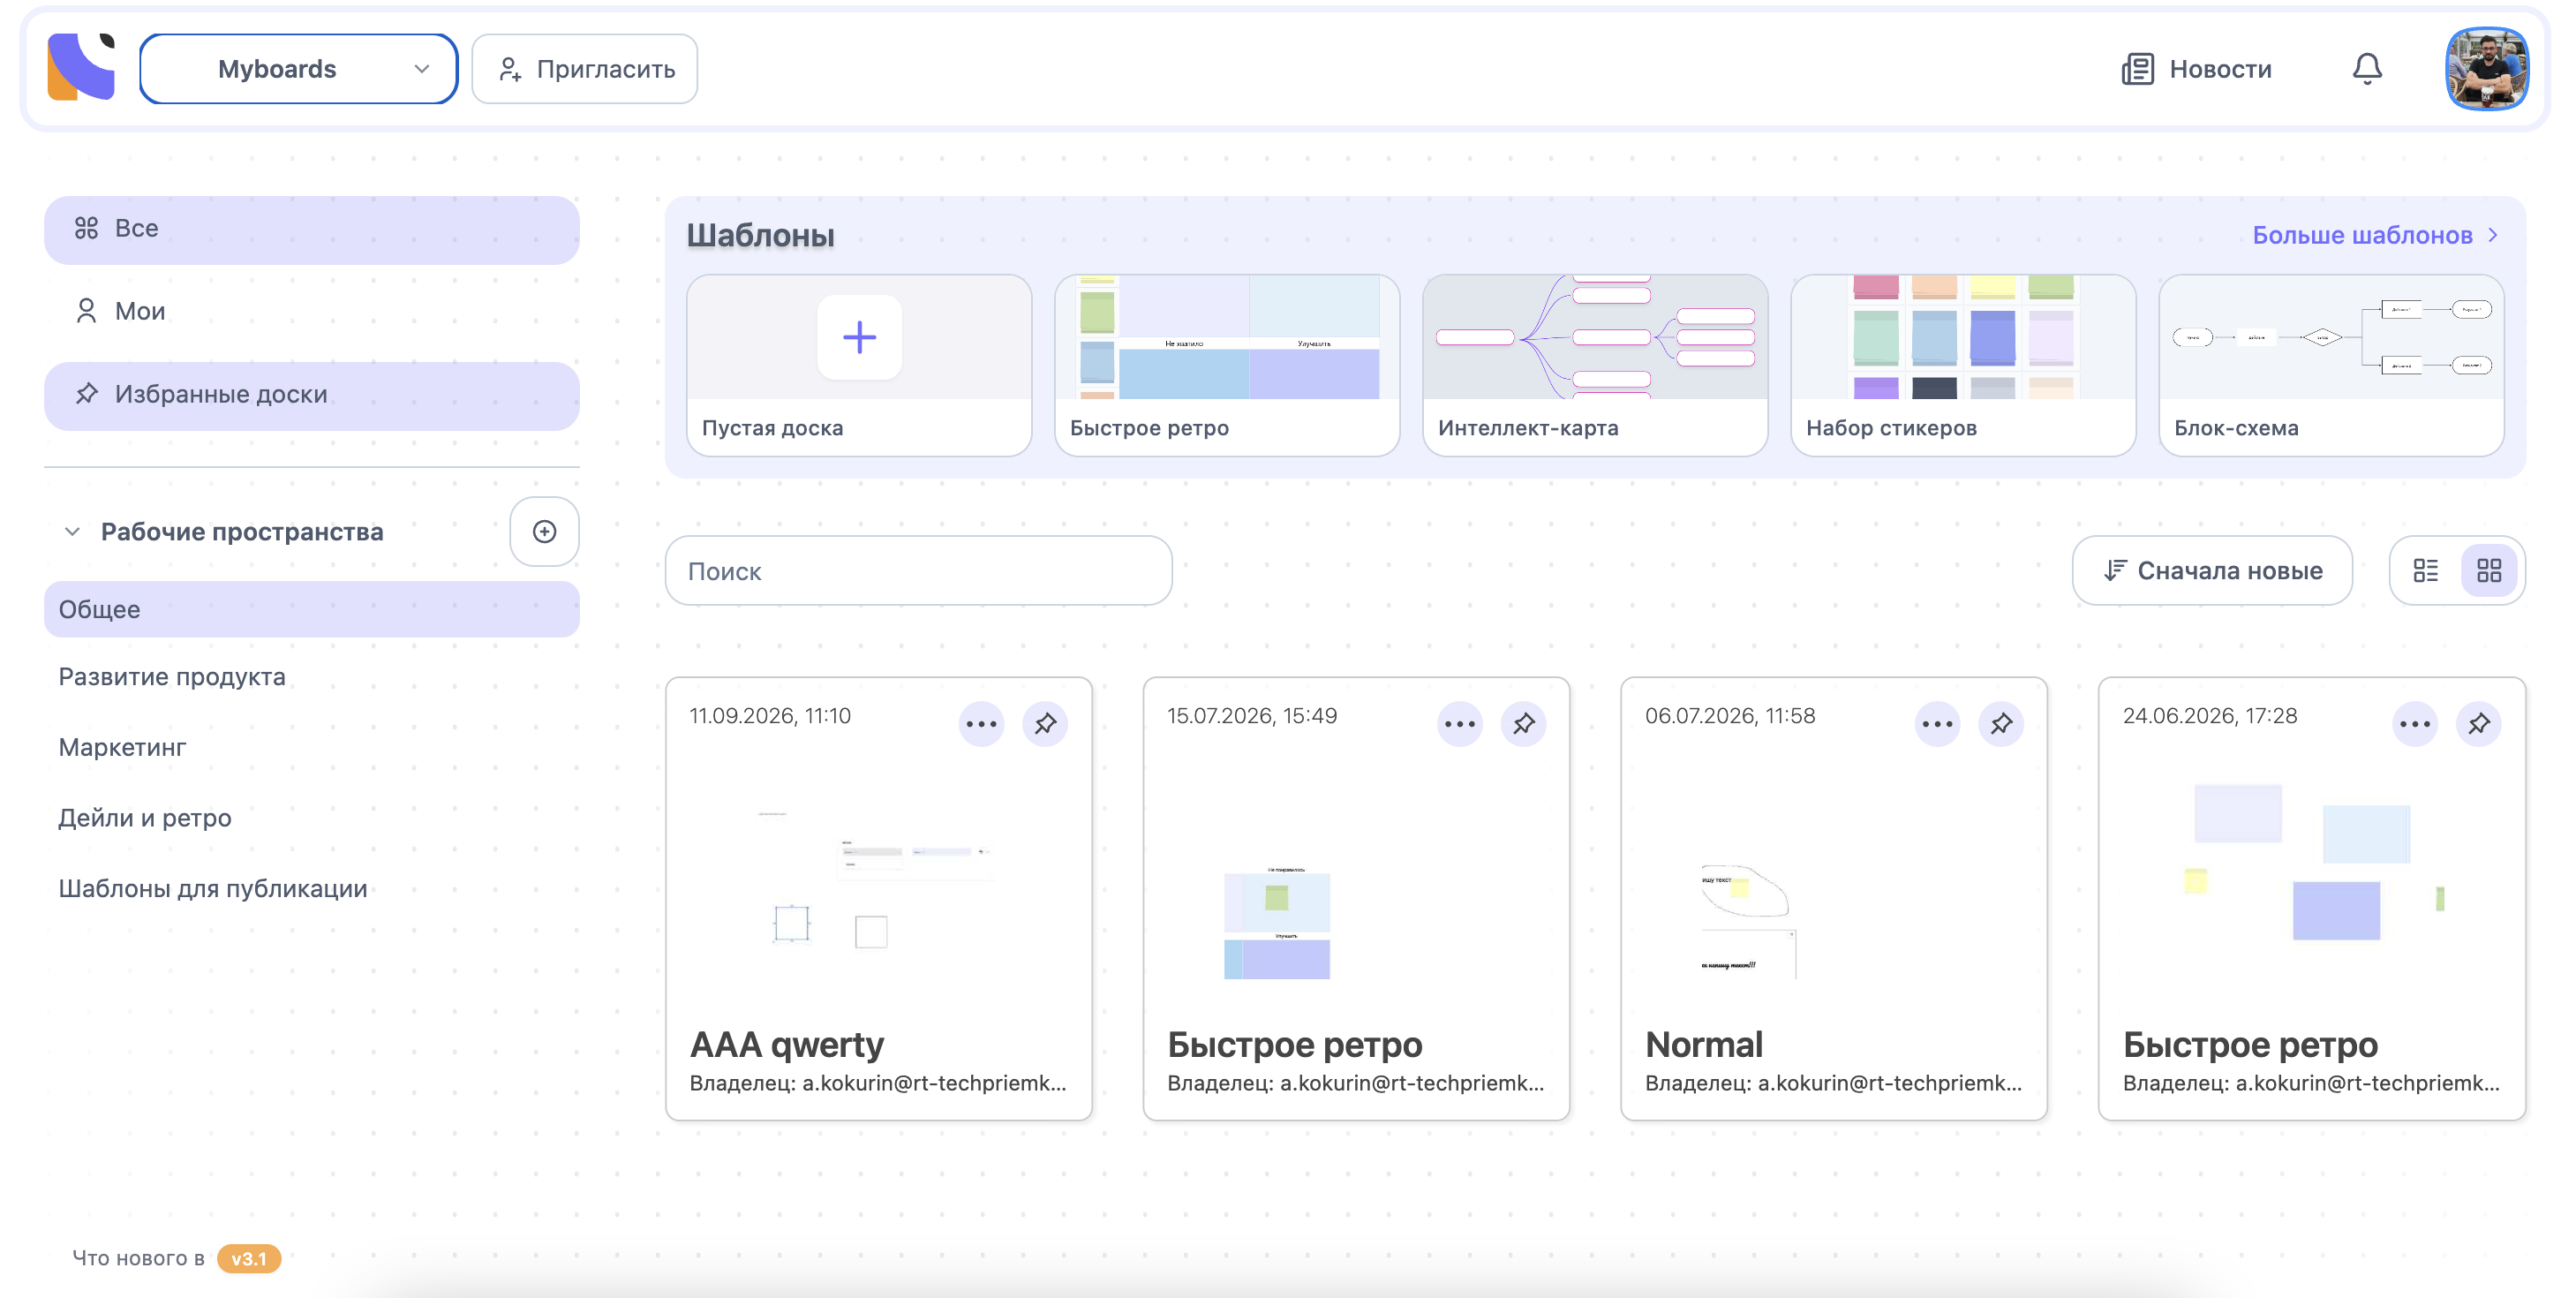Open the user profile avatar

2486,68
